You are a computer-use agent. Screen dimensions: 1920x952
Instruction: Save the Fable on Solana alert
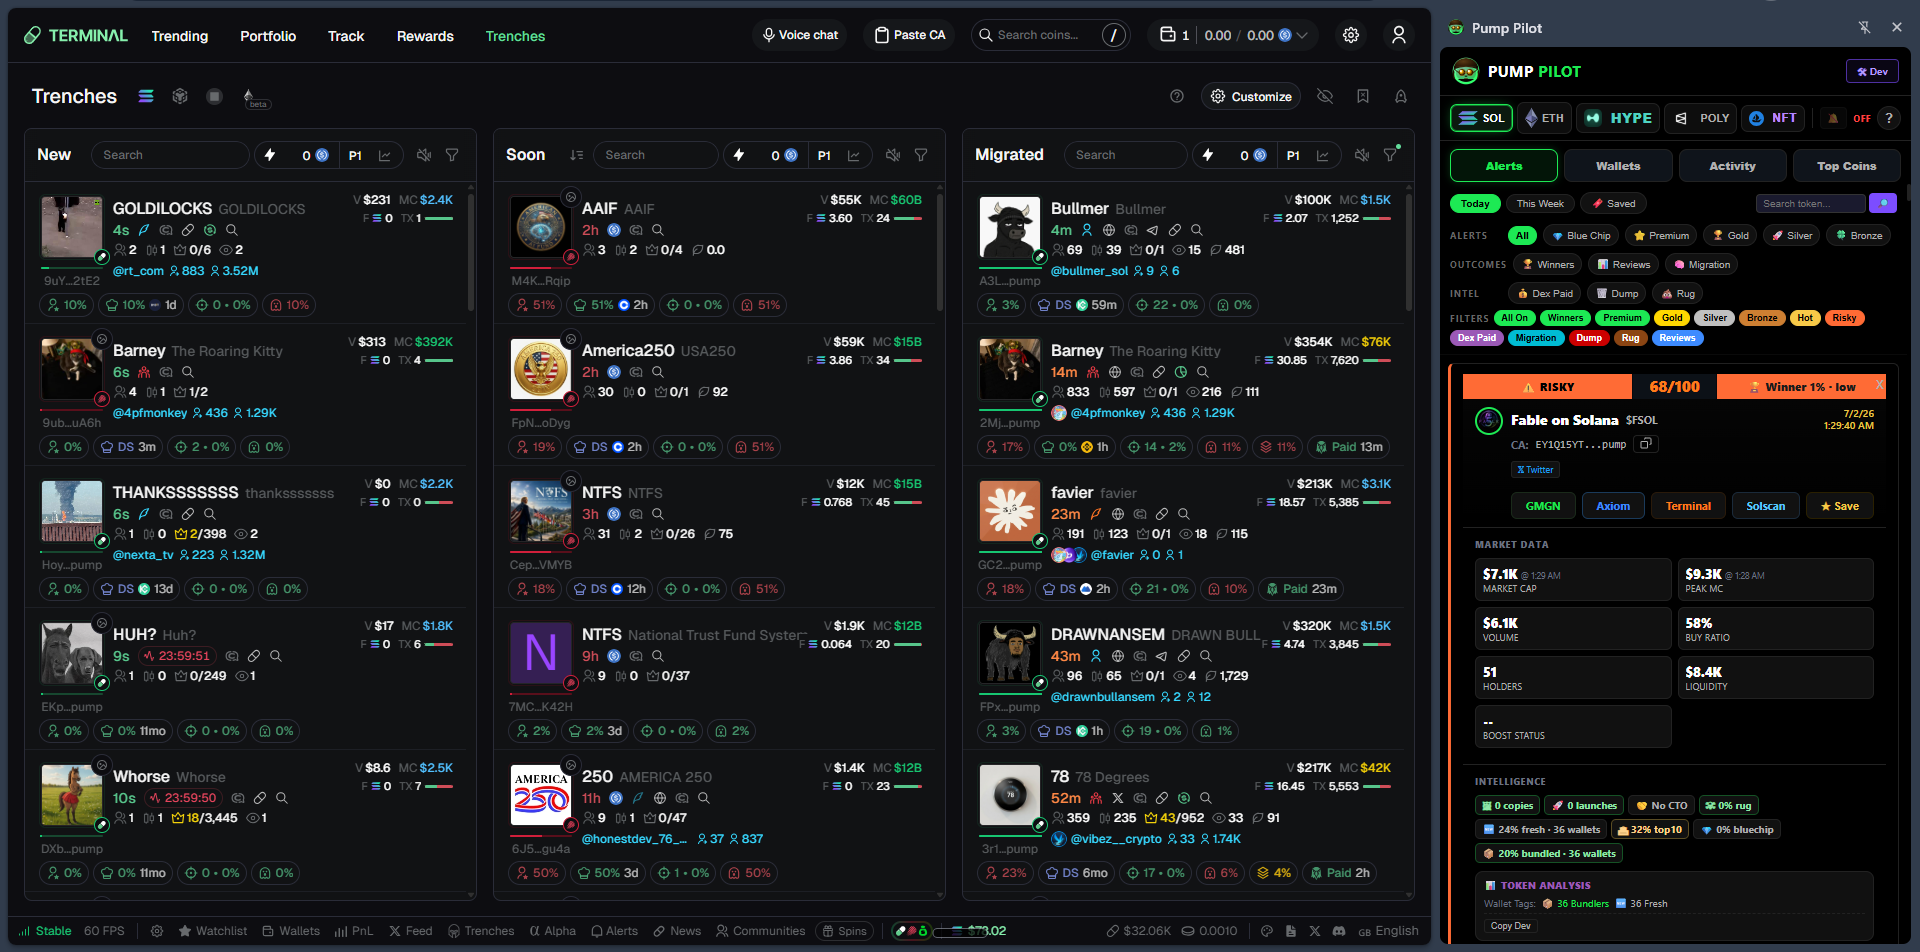[x=1840, y=506]
